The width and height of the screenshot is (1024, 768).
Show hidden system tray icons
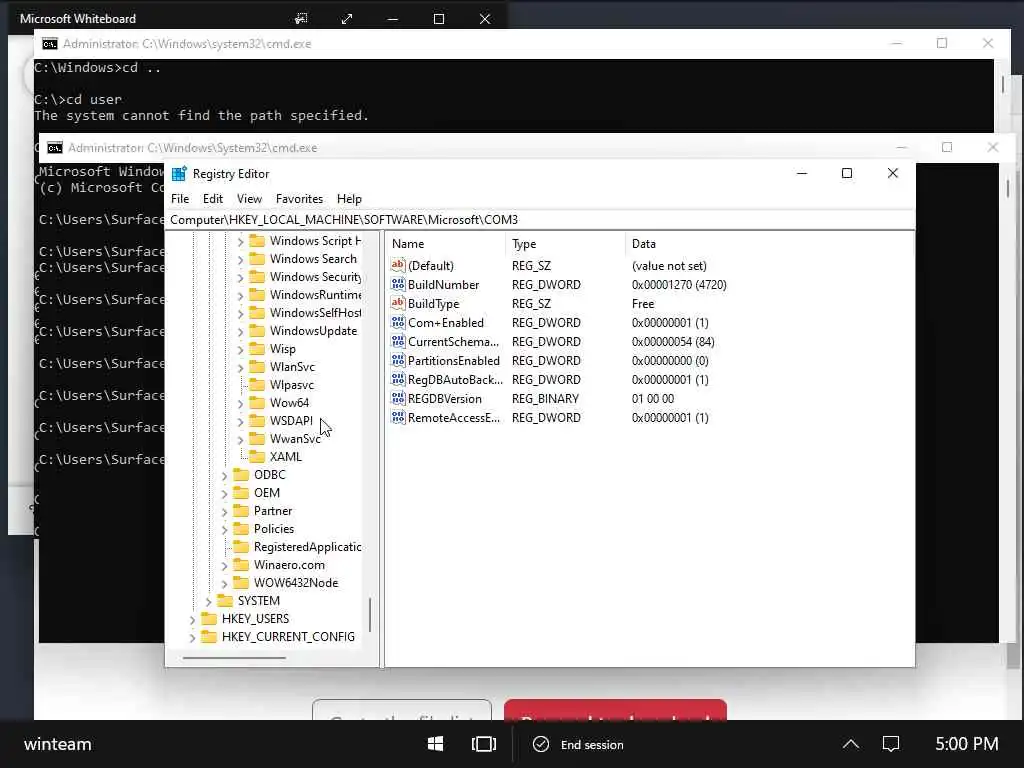click(850, 744)
